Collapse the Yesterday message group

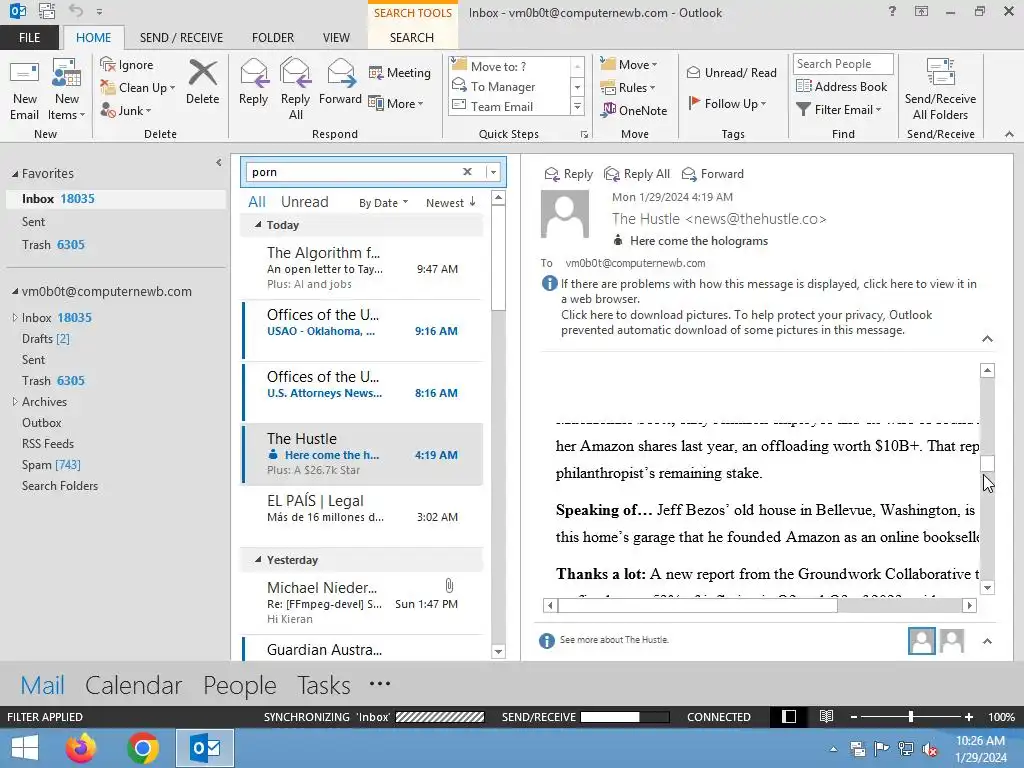(x=258, y=560)
